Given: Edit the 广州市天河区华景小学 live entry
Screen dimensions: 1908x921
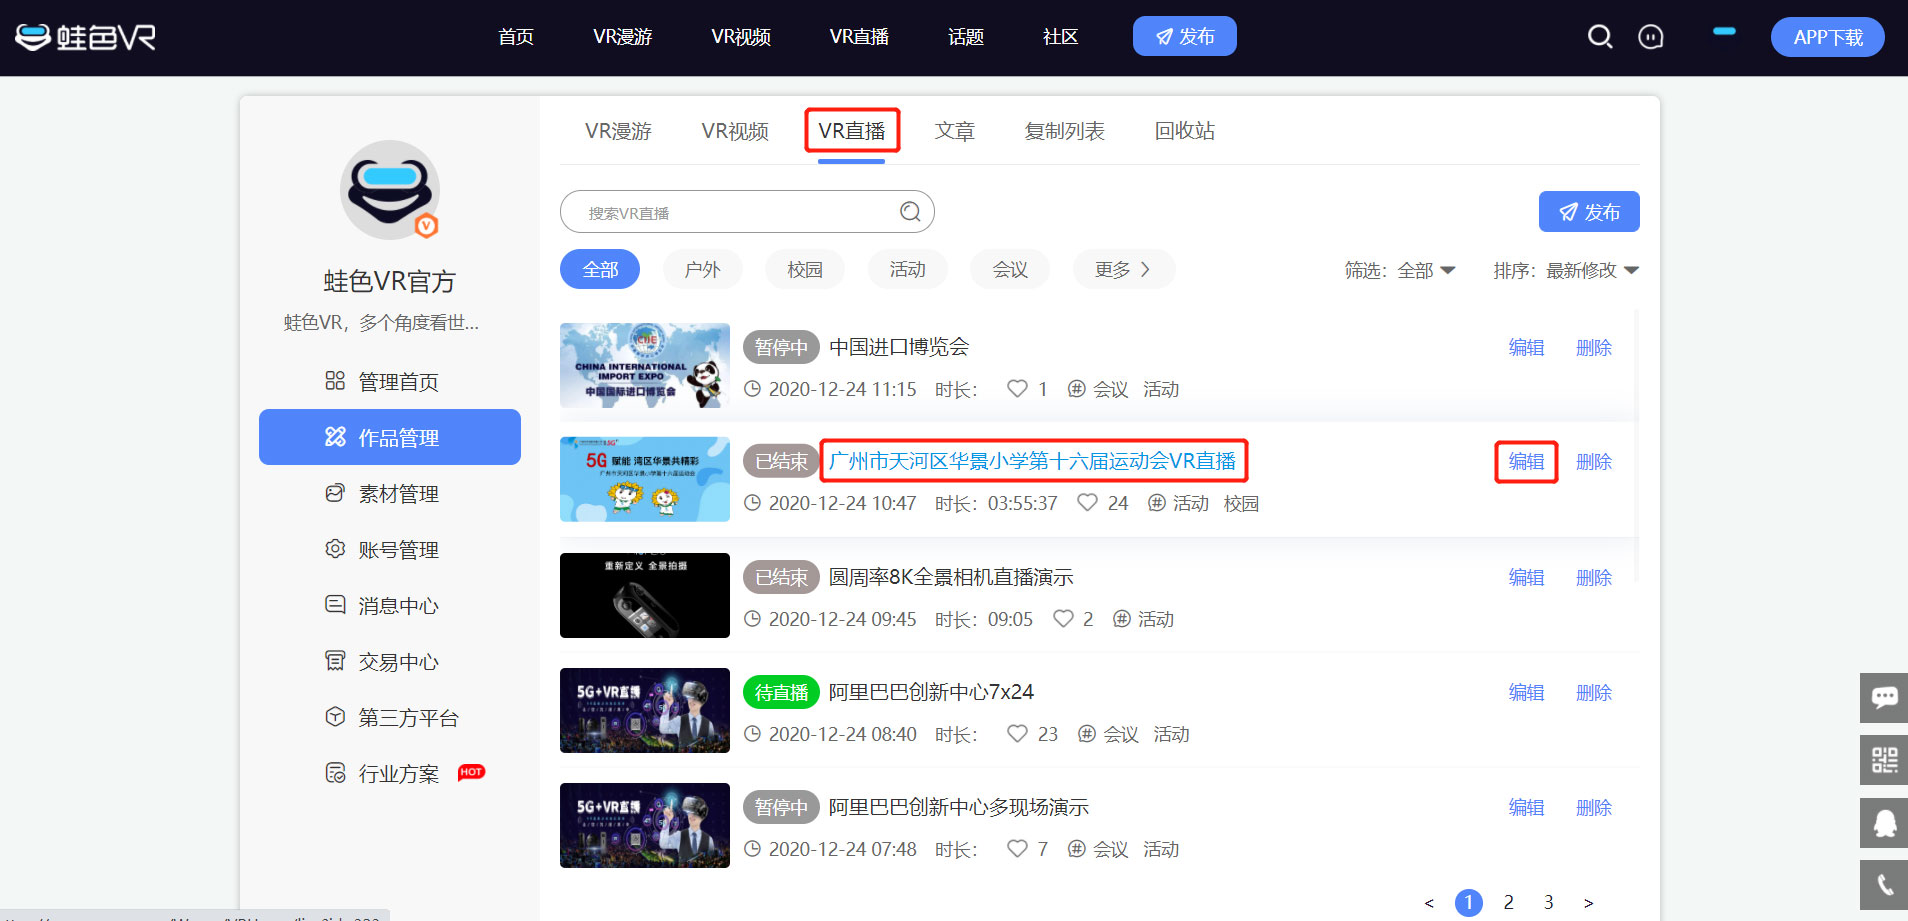Looking at the screenshot, I should (1526, 461).
